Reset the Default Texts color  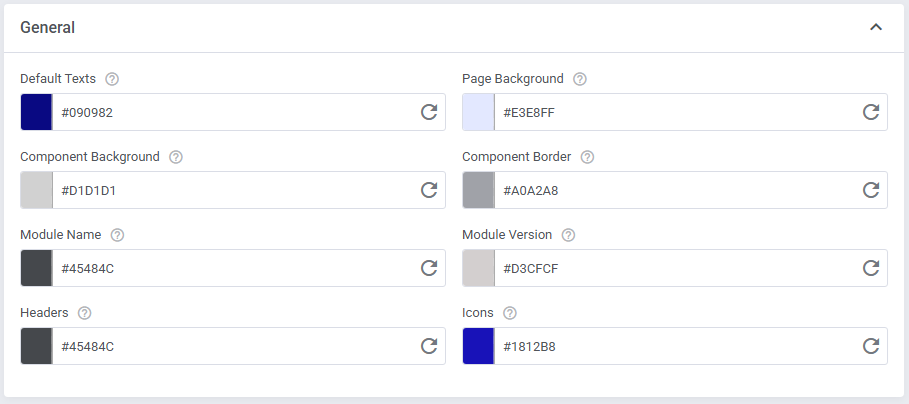click(429, 112)
